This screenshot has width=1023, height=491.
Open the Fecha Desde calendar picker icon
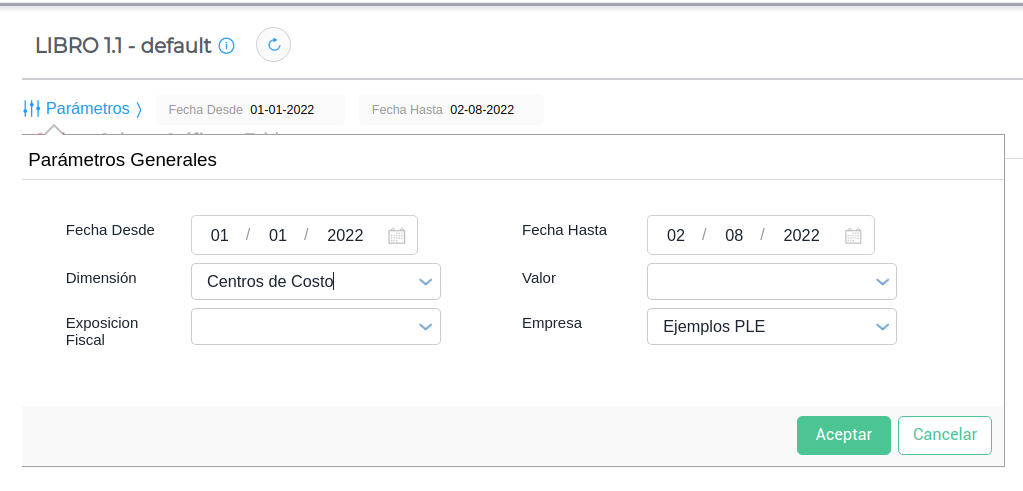396,236
